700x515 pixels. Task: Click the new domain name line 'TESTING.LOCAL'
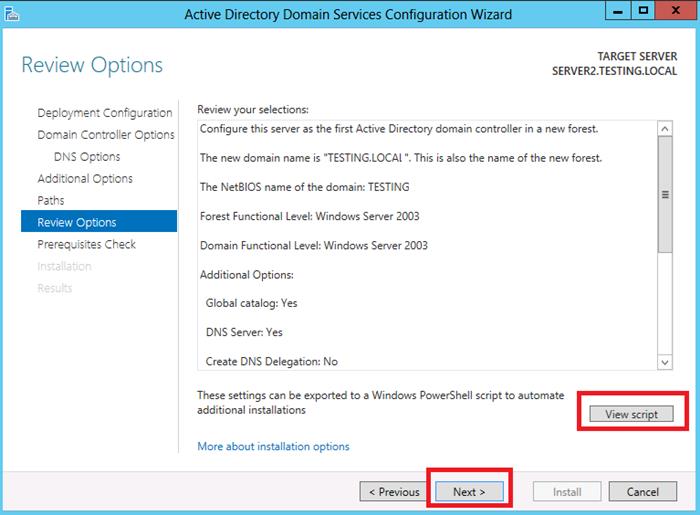[401, 158]
